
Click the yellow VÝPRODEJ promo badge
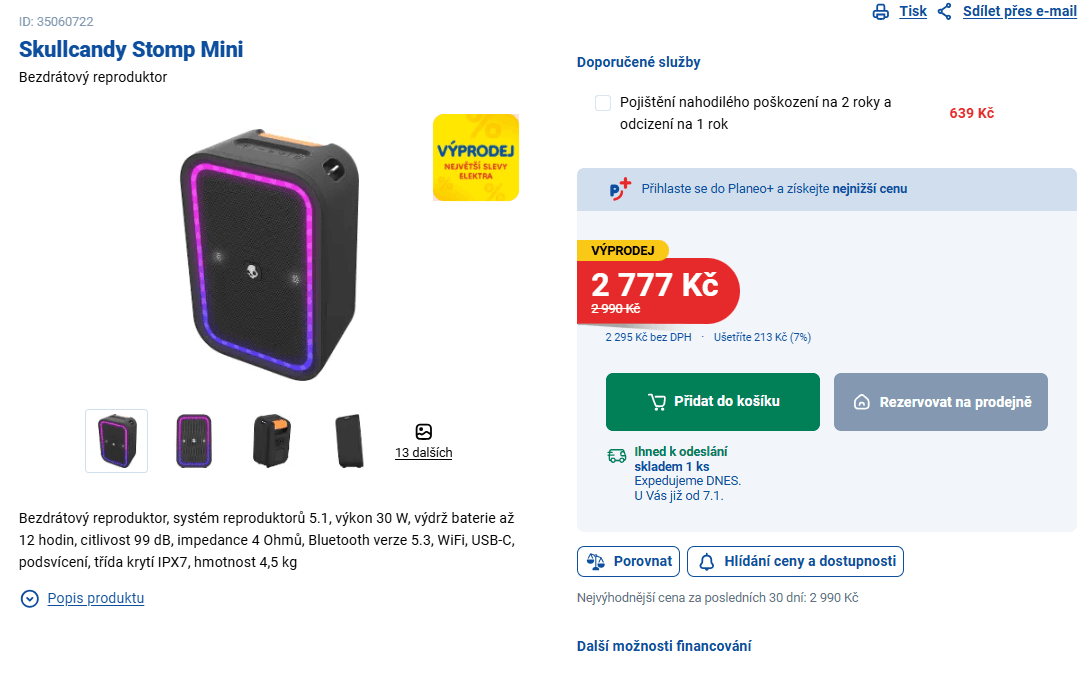475,157
